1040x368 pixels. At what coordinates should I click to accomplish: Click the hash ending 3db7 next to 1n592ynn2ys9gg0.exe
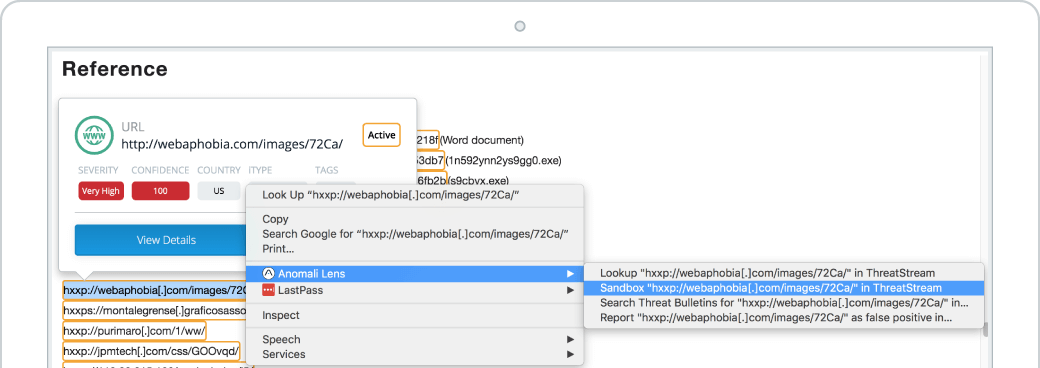point(429,160)
